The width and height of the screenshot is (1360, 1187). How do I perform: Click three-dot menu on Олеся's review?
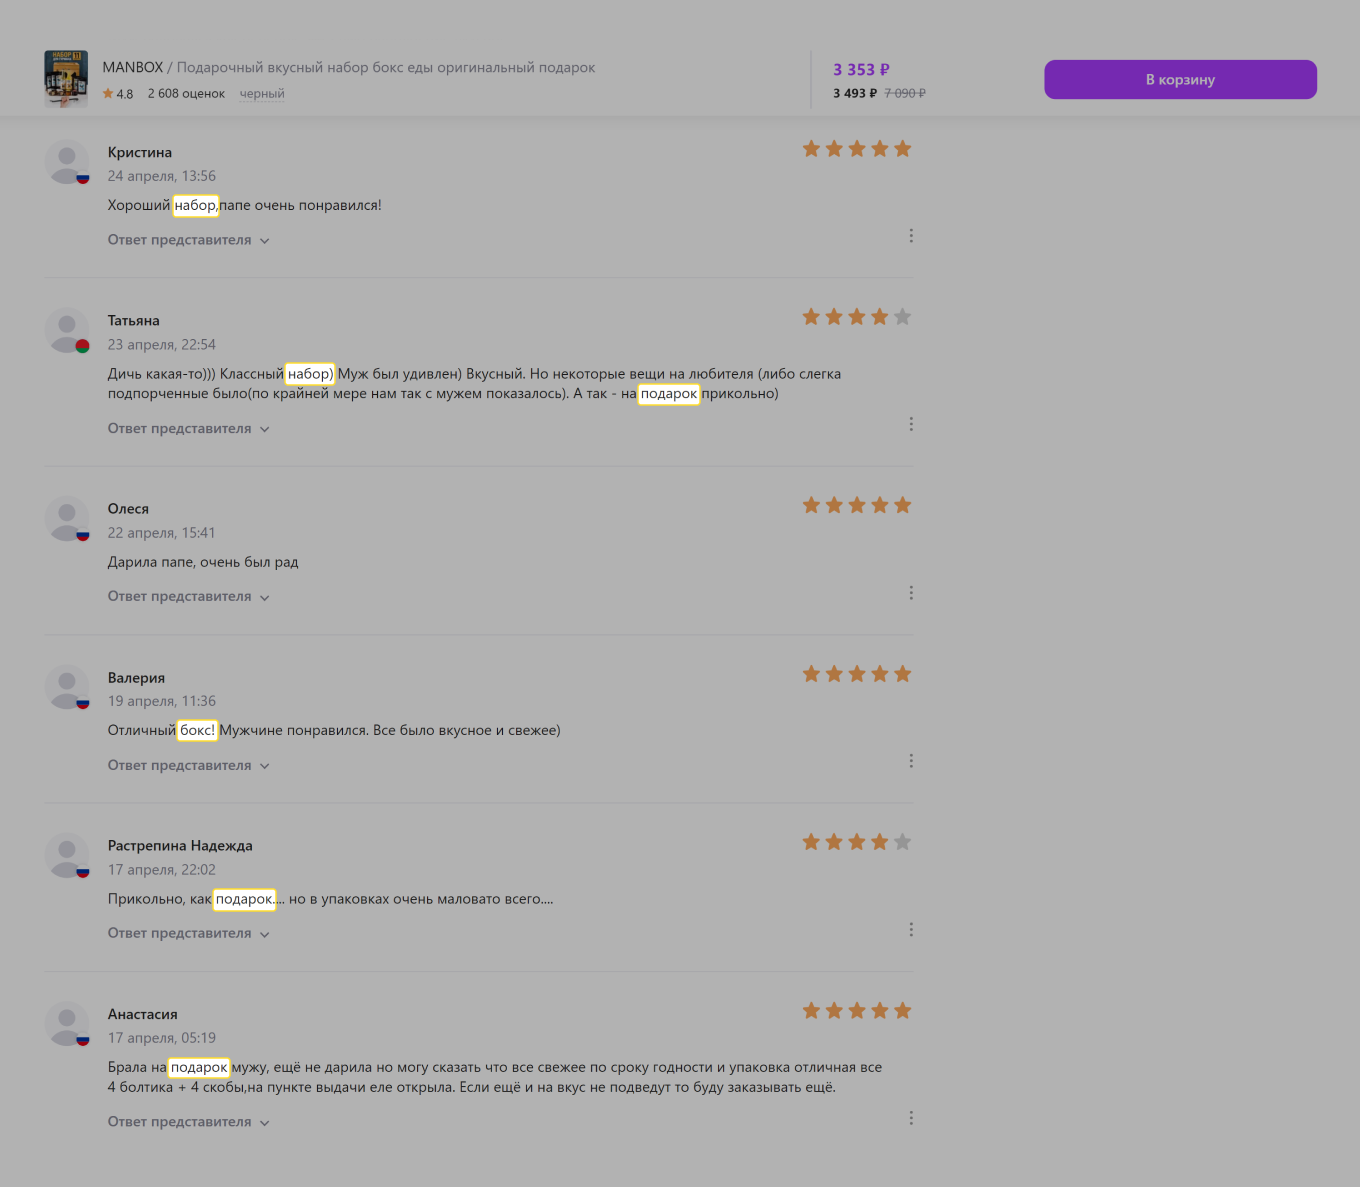(x=910, y=593)
